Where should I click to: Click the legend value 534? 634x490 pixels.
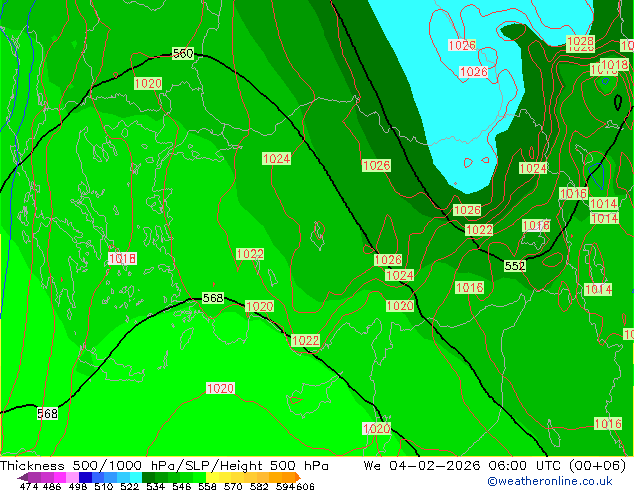click(155, 486)
